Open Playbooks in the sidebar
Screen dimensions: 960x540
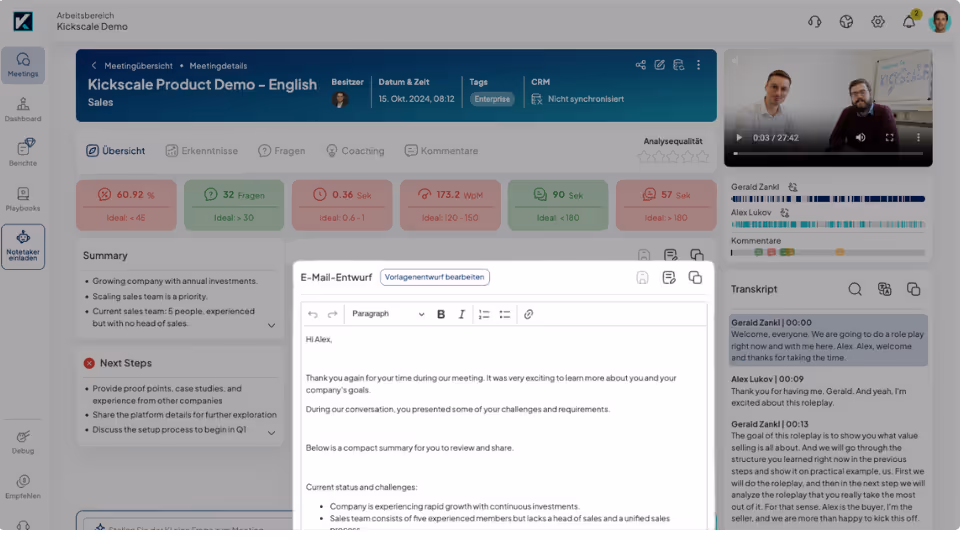coord(23,199)
